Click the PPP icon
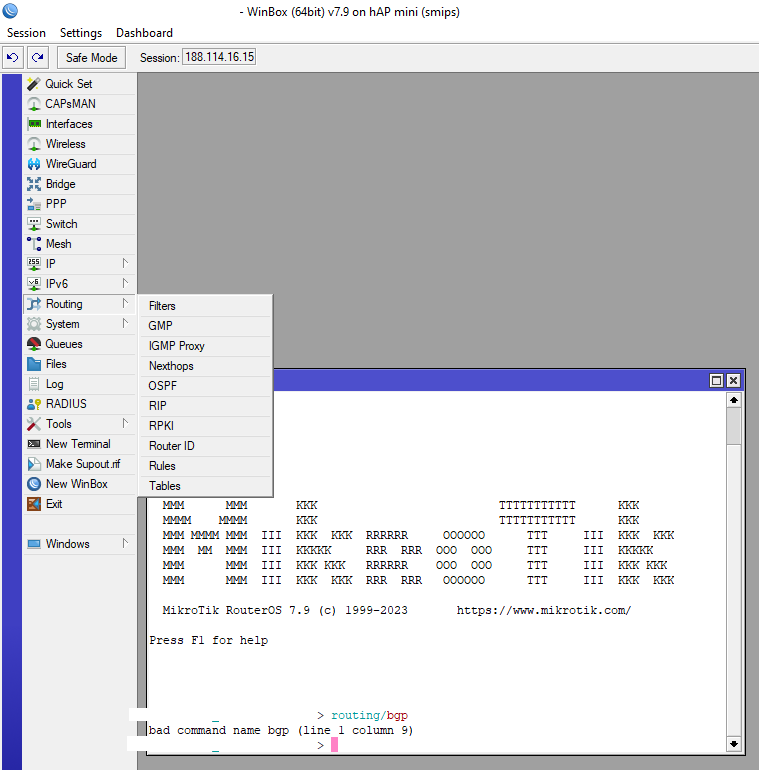 pyautogui.click(x=34, y=204)
